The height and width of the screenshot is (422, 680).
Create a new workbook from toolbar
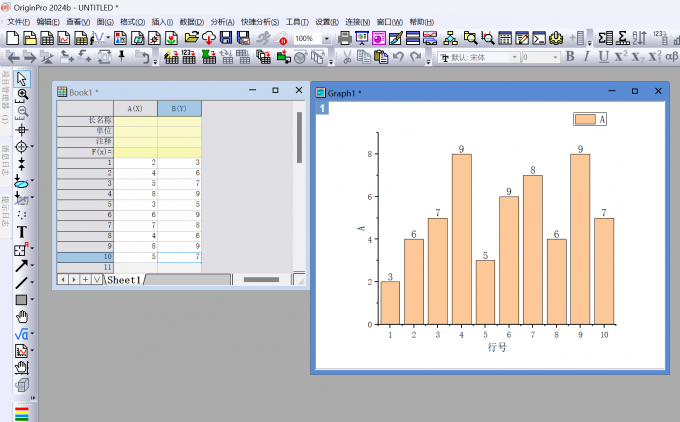click(47, 38)
